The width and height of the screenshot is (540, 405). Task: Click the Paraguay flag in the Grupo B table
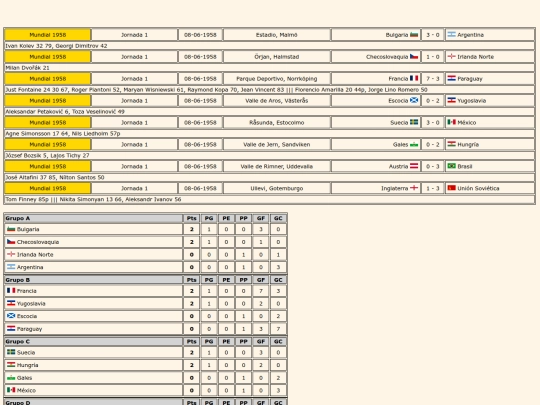[11, 329]
